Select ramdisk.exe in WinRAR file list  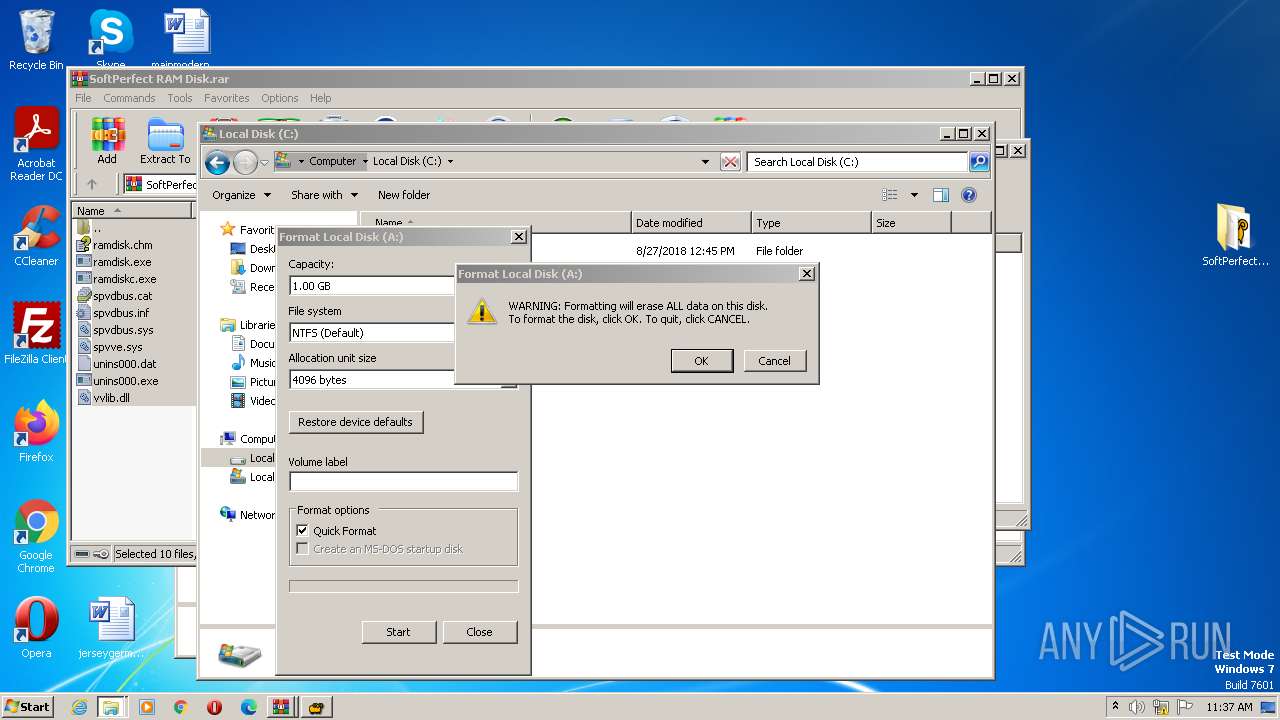coord(122,262)
